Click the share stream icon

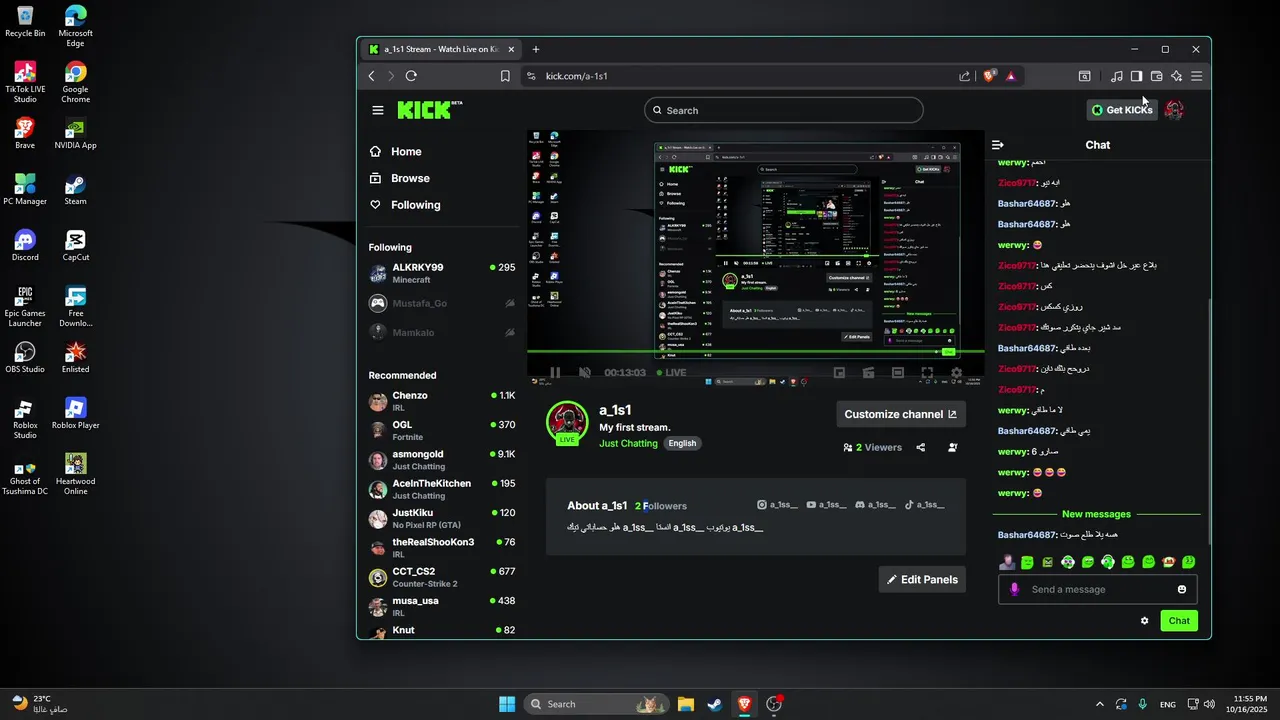(x=921, y=448)
